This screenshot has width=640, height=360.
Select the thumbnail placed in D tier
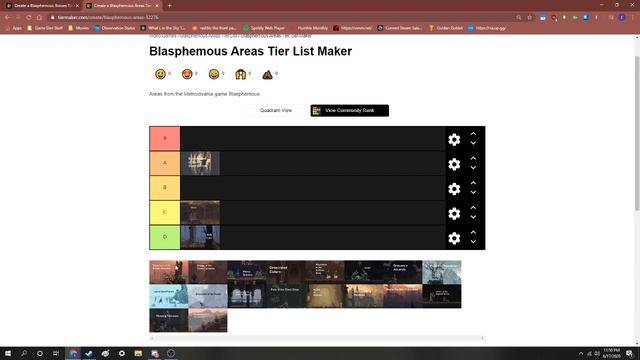200,237
